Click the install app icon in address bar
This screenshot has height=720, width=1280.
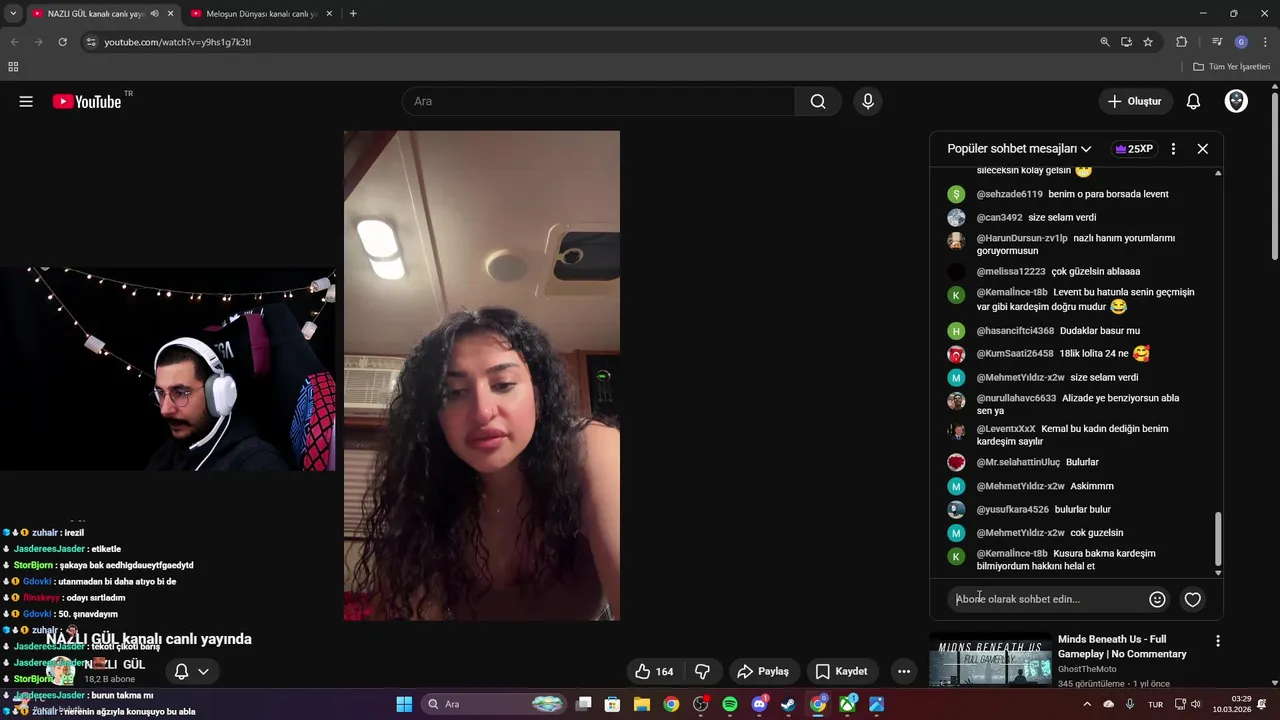tap(1126, 42)
